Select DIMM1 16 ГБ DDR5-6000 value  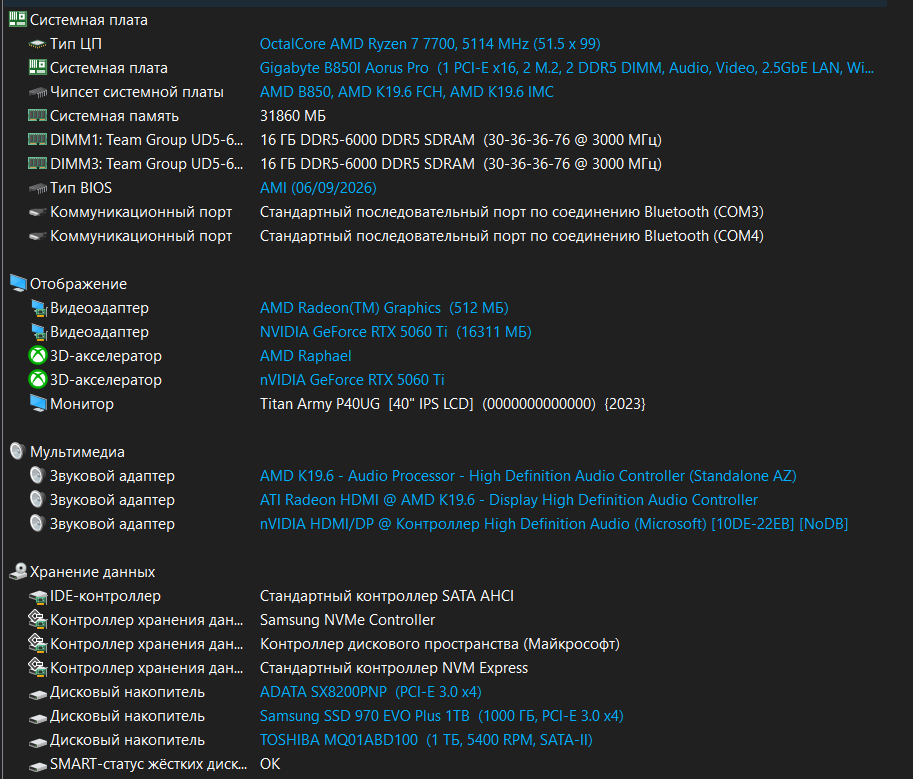460,140
